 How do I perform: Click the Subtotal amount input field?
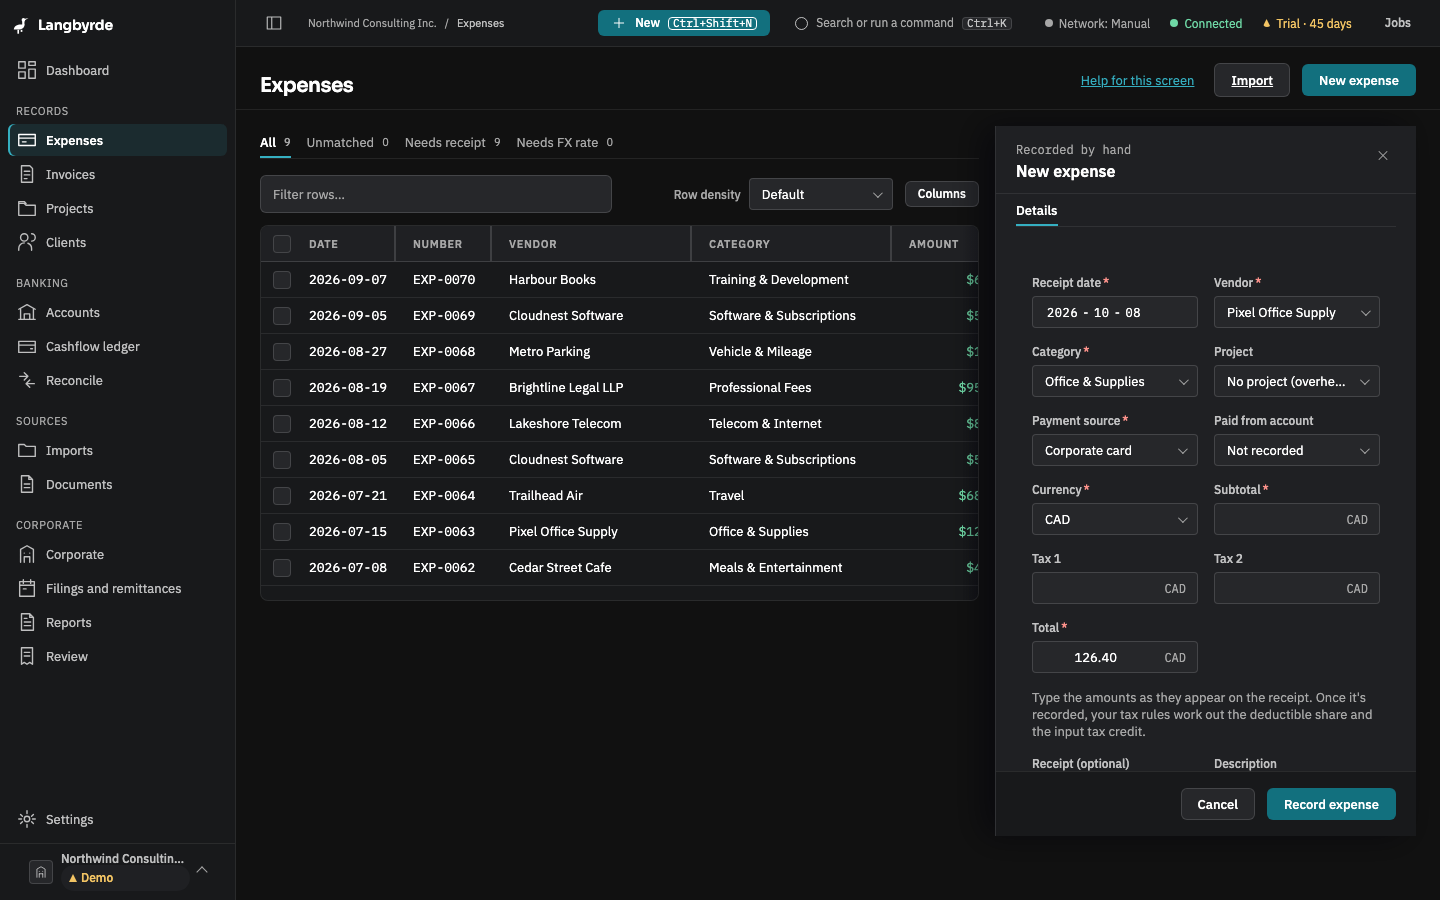point(1297,519)
